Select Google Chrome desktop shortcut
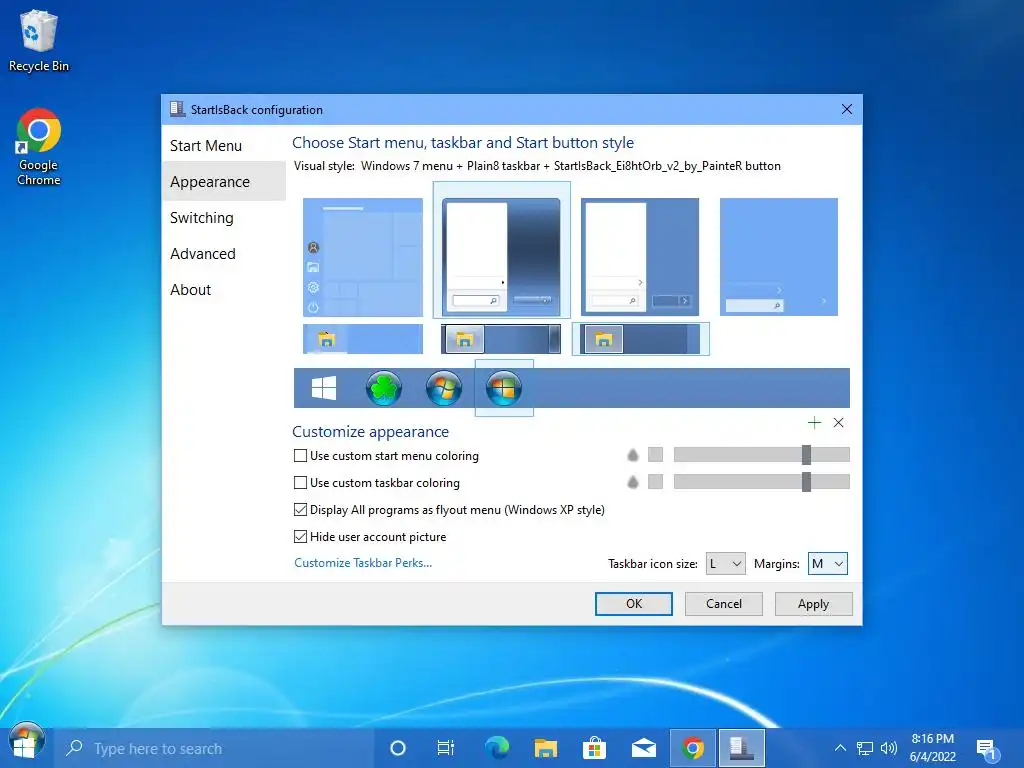Viewport: 1024px width, 768px height. 39,148
